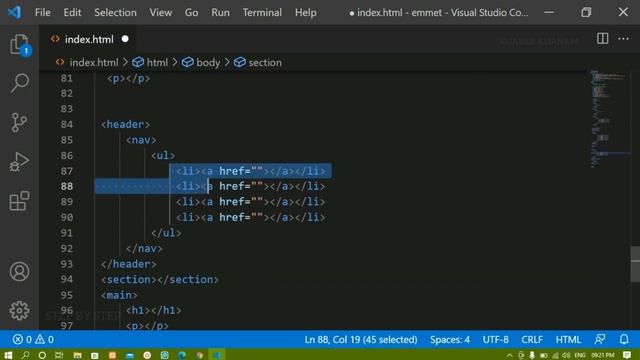Click the <ul> tag on line 86
This screenshot has width=640, height=360.
coord(163,156)
